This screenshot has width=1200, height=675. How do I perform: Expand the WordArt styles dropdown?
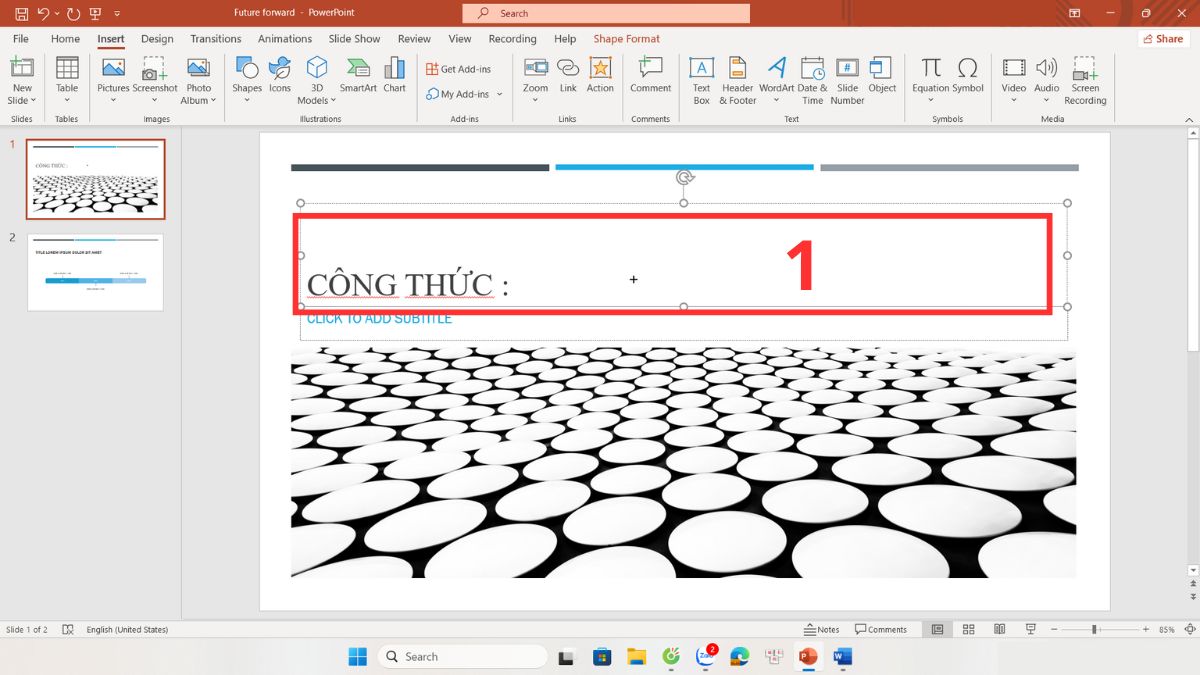coord(777,100)
